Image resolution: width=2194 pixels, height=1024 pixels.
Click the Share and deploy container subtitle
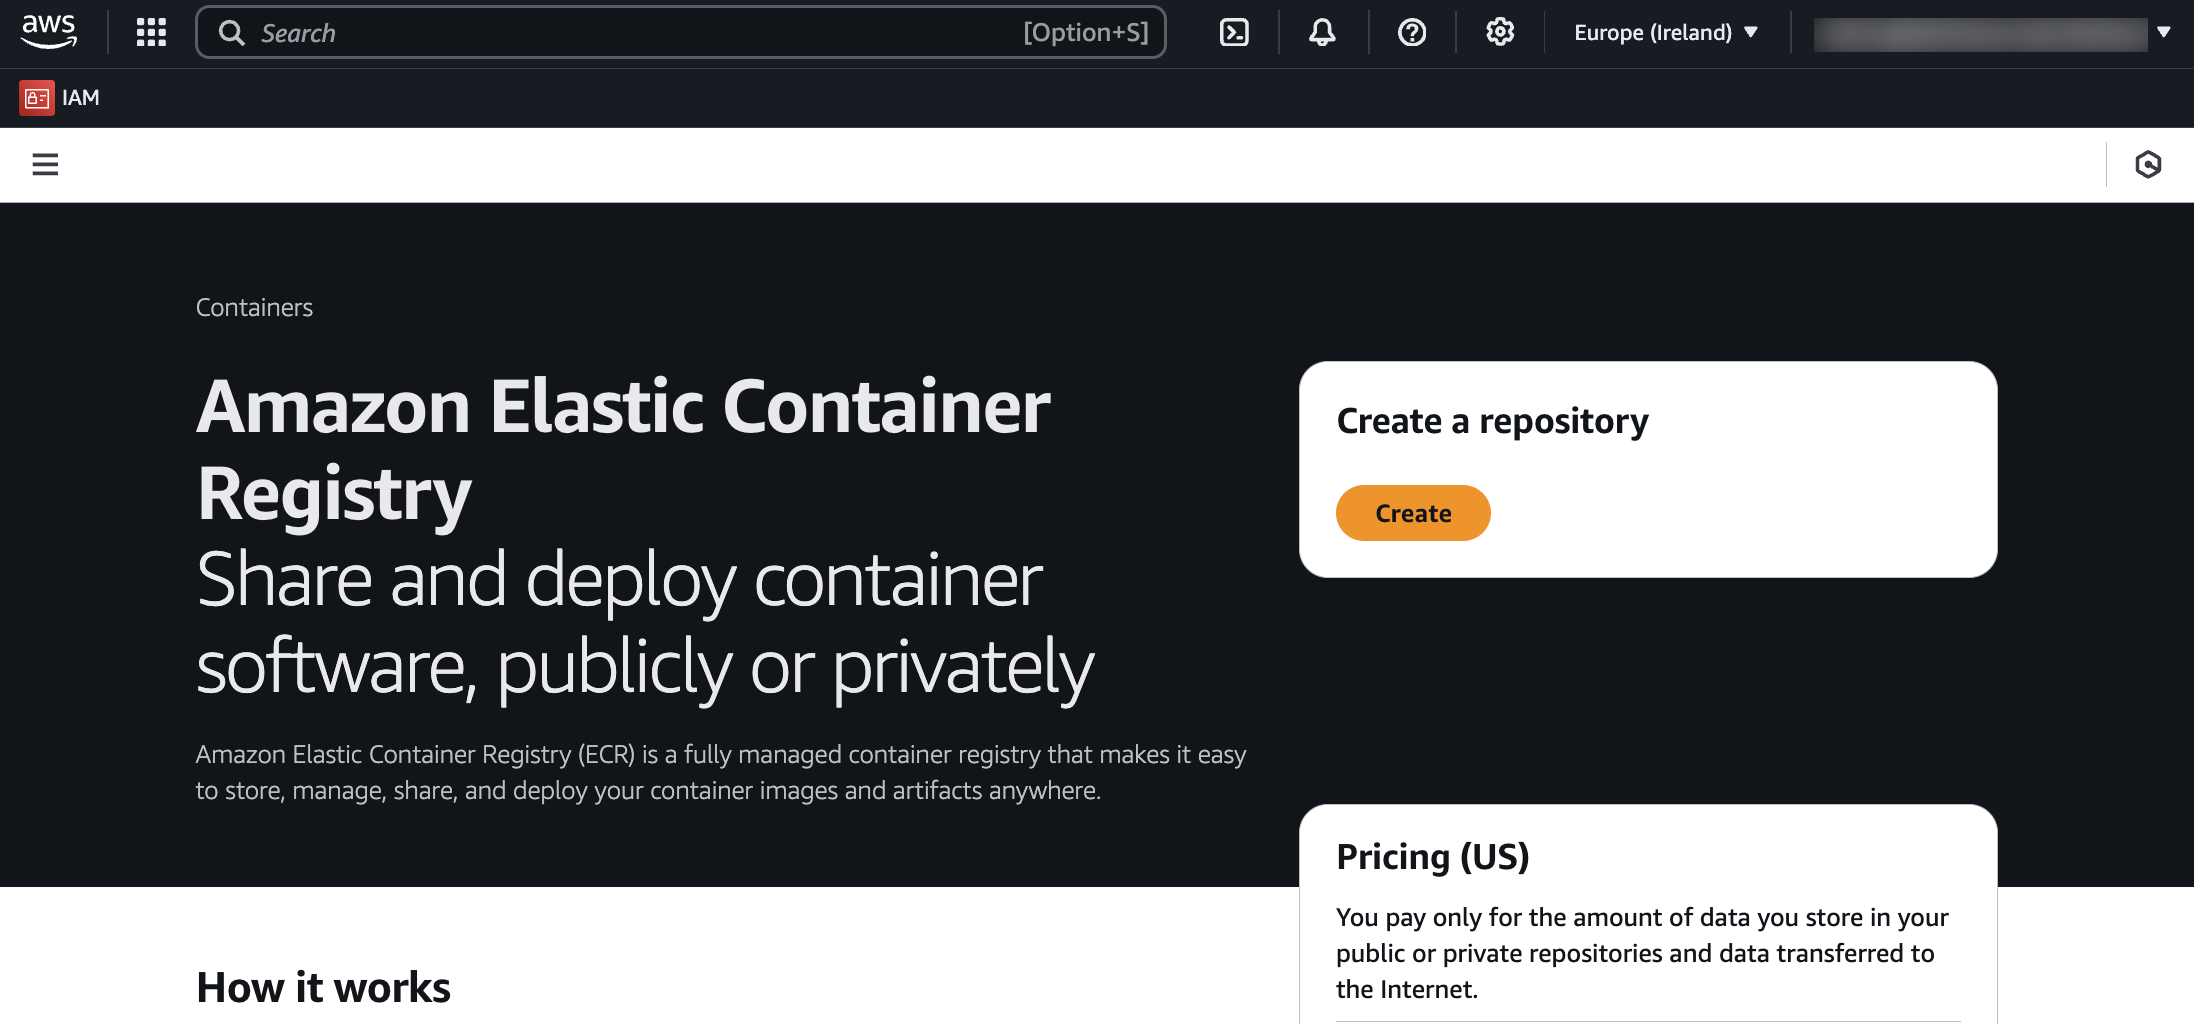click(645, 623)
